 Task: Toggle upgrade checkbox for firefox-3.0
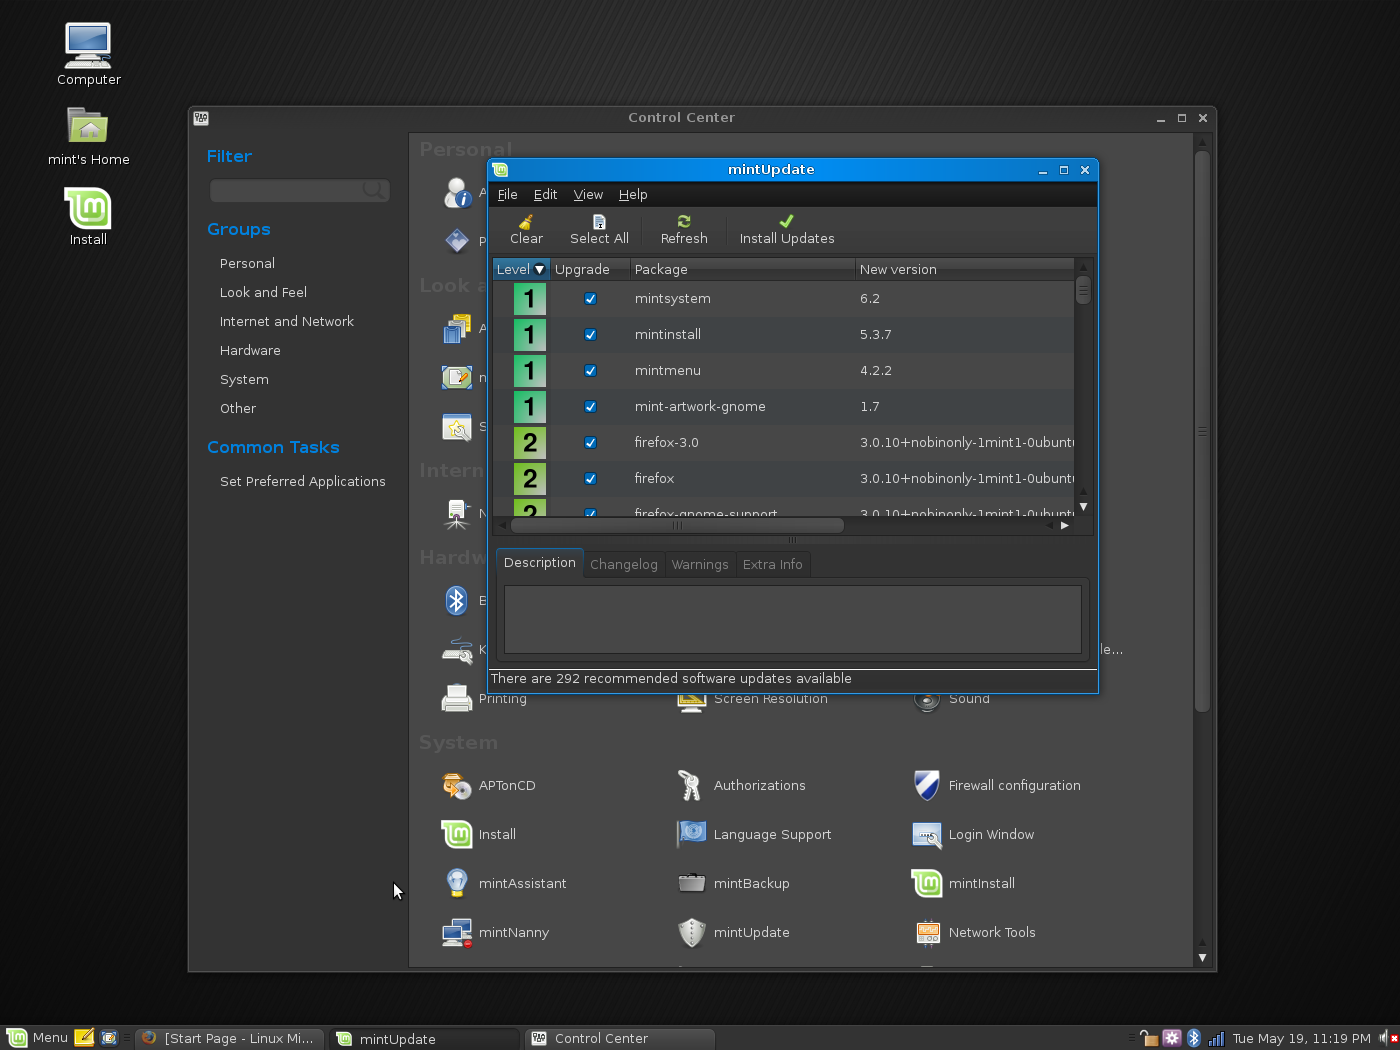tap(590, 443)
